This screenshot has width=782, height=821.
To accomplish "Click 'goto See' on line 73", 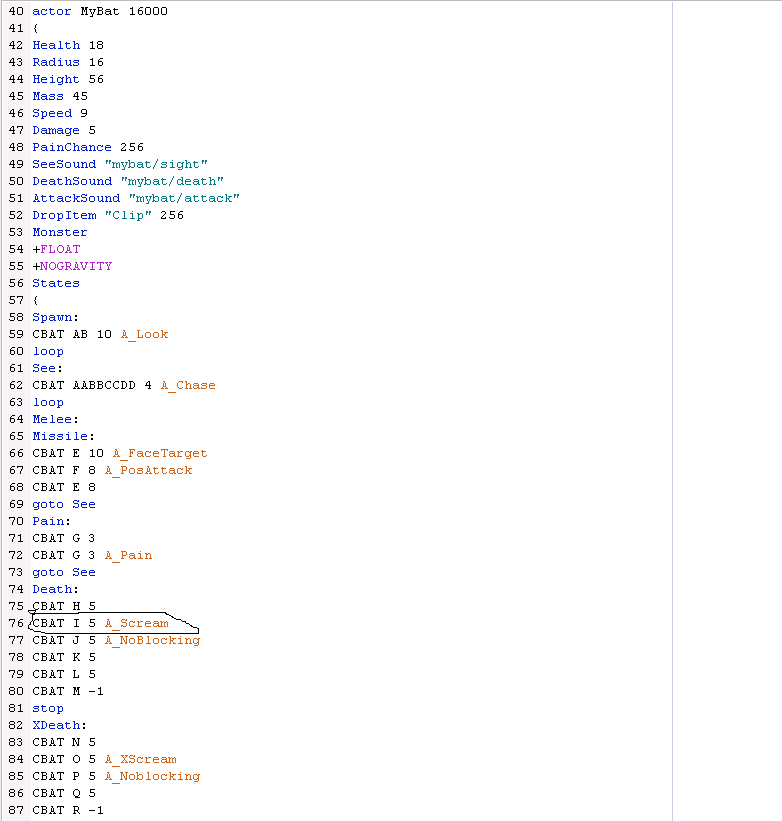I will point(64,573).
